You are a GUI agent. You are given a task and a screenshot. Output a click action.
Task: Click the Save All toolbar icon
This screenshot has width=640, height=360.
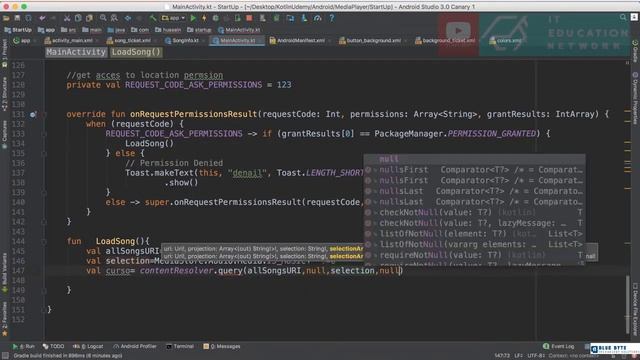click(x=17, y=18)
